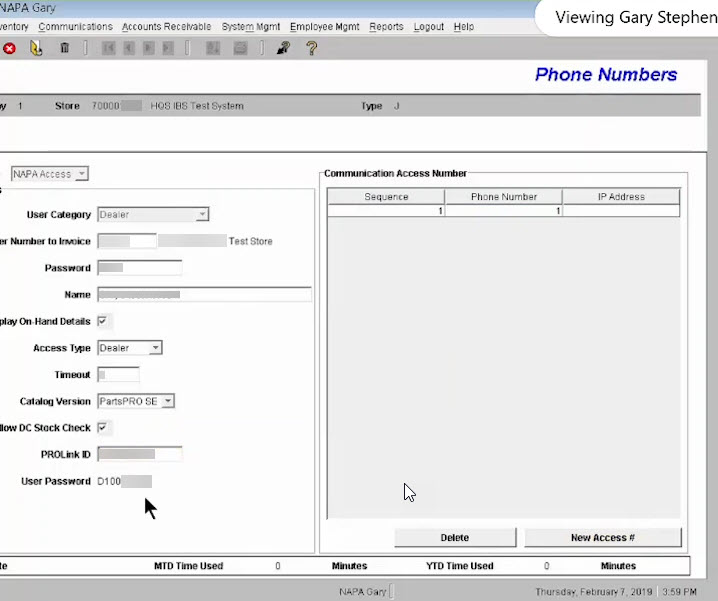Open the Logout menu
This screenshot has width=718, height=601.
coord(429,27)
